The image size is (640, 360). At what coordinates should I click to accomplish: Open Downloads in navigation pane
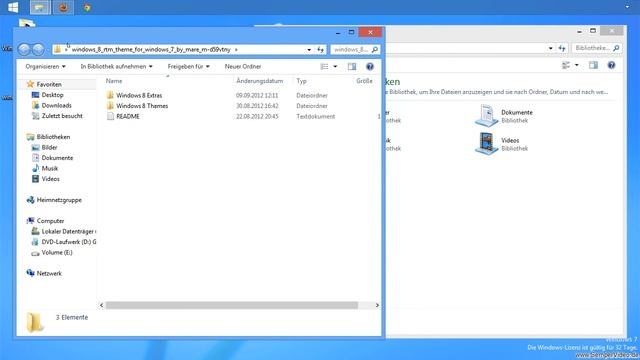tap(56, 105)
